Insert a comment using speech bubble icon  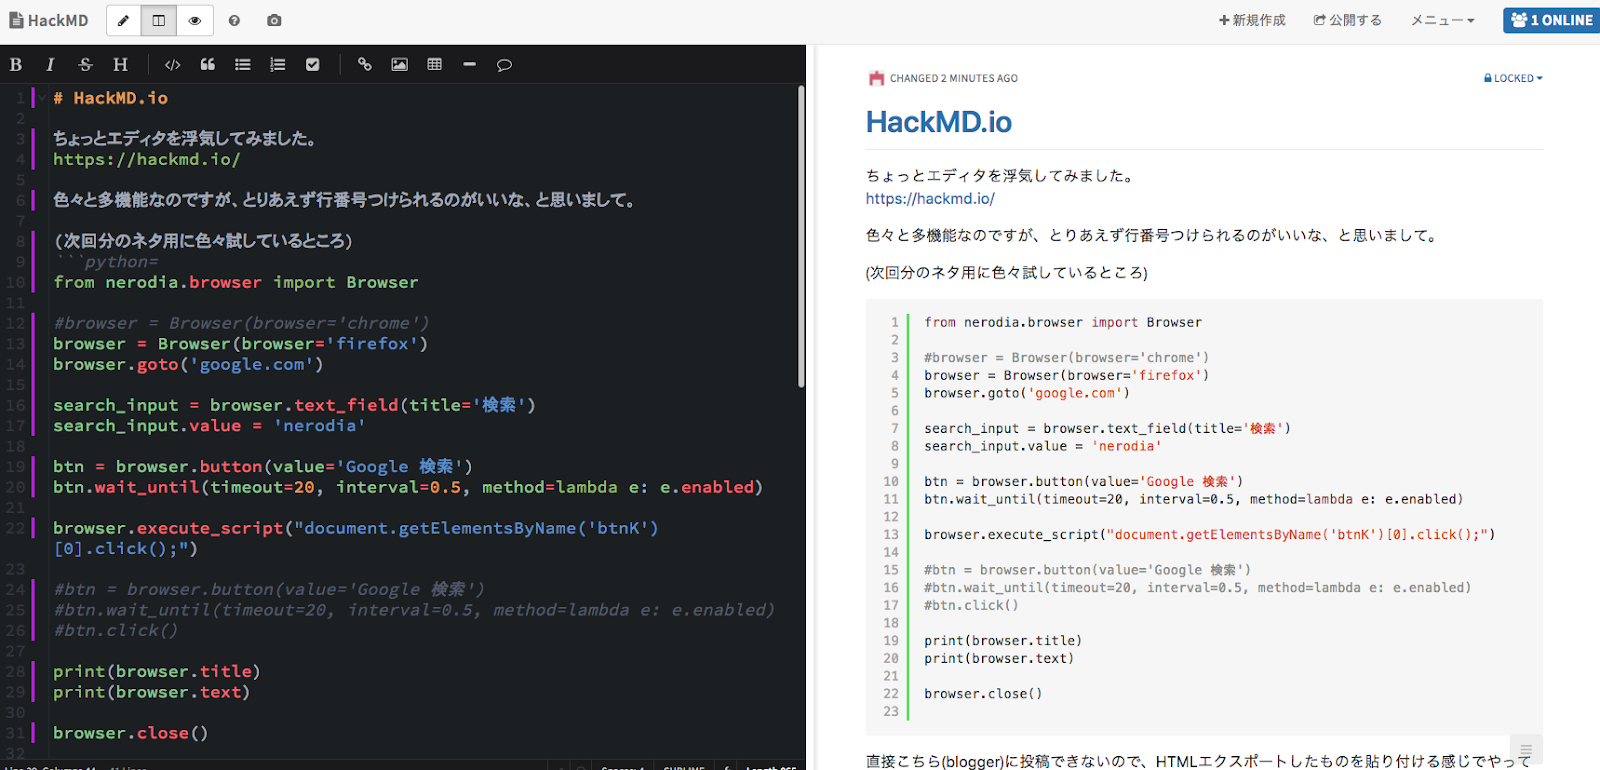(x=505, y=64)
